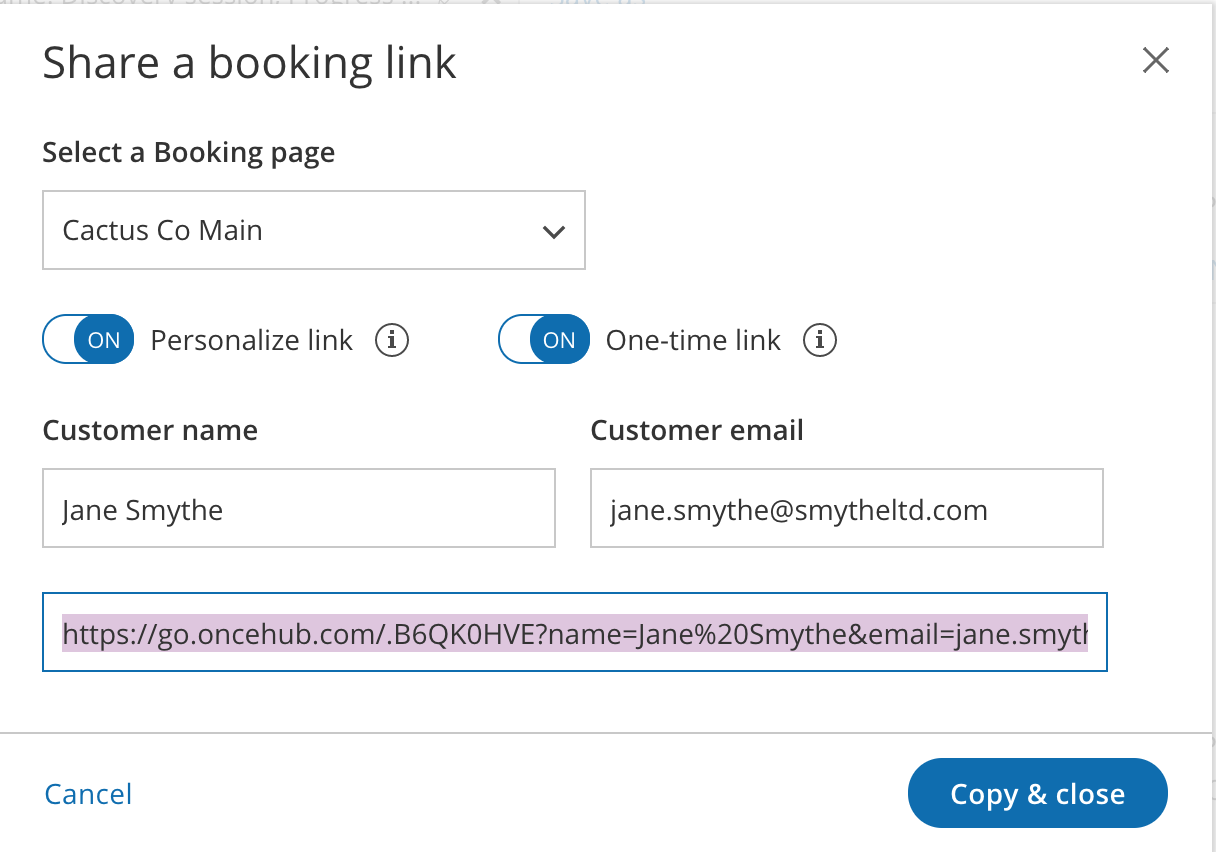
Task: Click the ON knob of One-time switch
Action: (560, 340)
